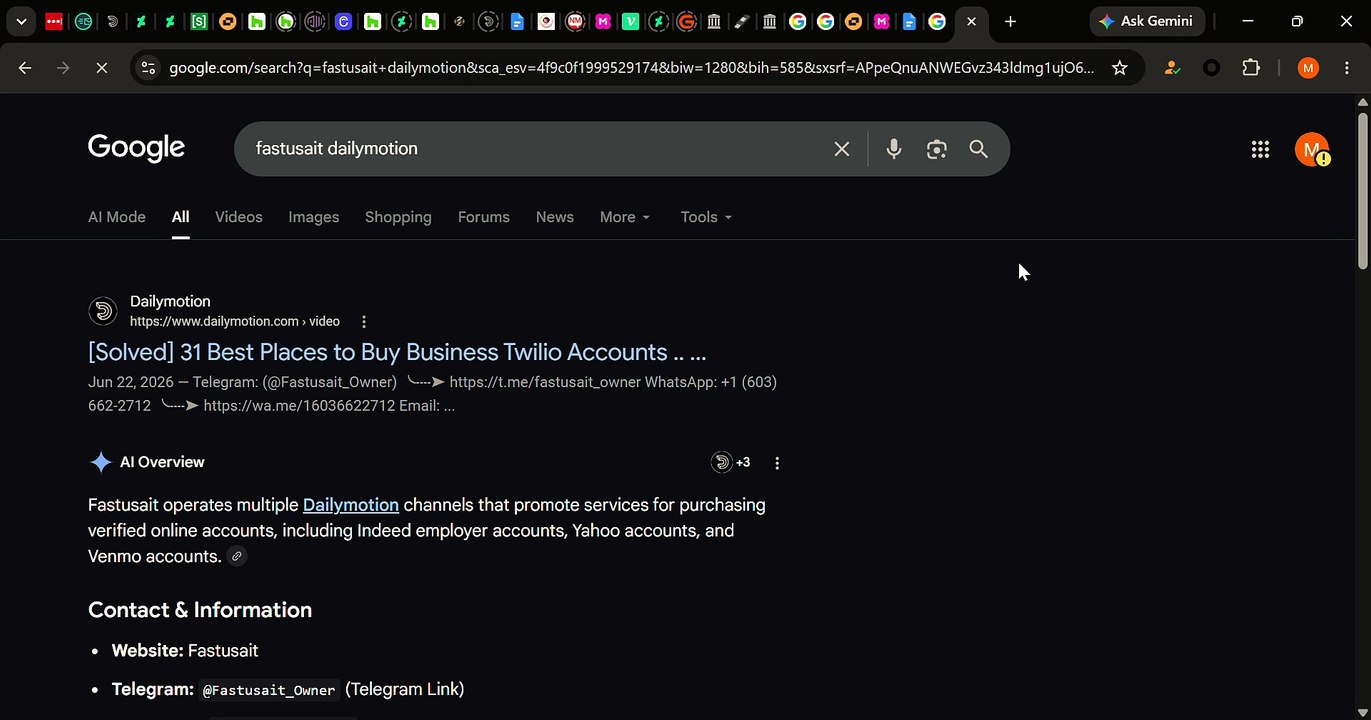
Task: Click the Website: Fastusait line
Action: click(185, 651)
